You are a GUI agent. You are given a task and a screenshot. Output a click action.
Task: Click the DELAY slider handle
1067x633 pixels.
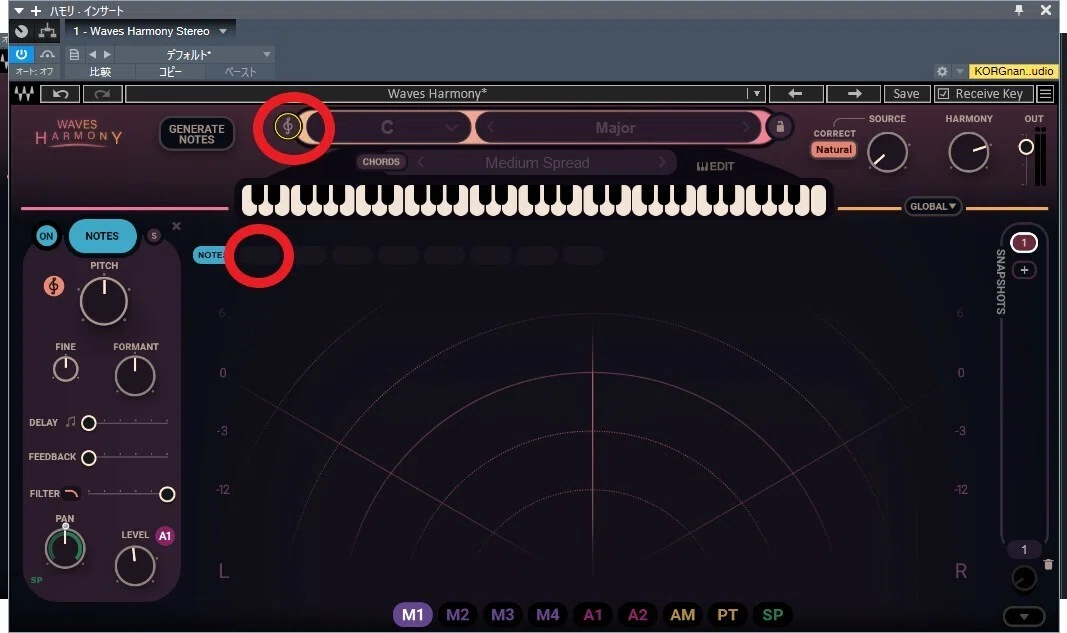pos(88,423)
